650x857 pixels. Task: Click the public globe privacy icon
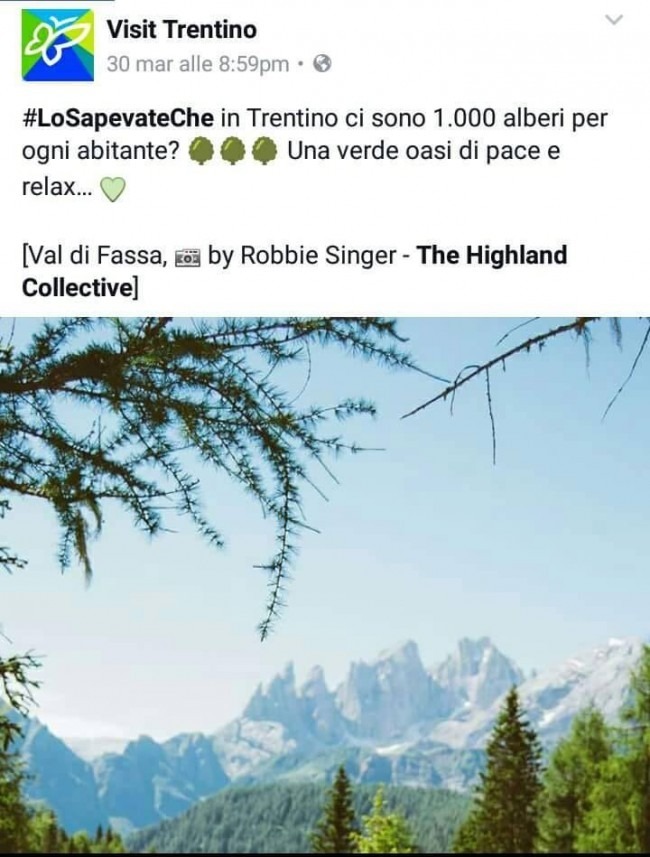click(323, 64)
